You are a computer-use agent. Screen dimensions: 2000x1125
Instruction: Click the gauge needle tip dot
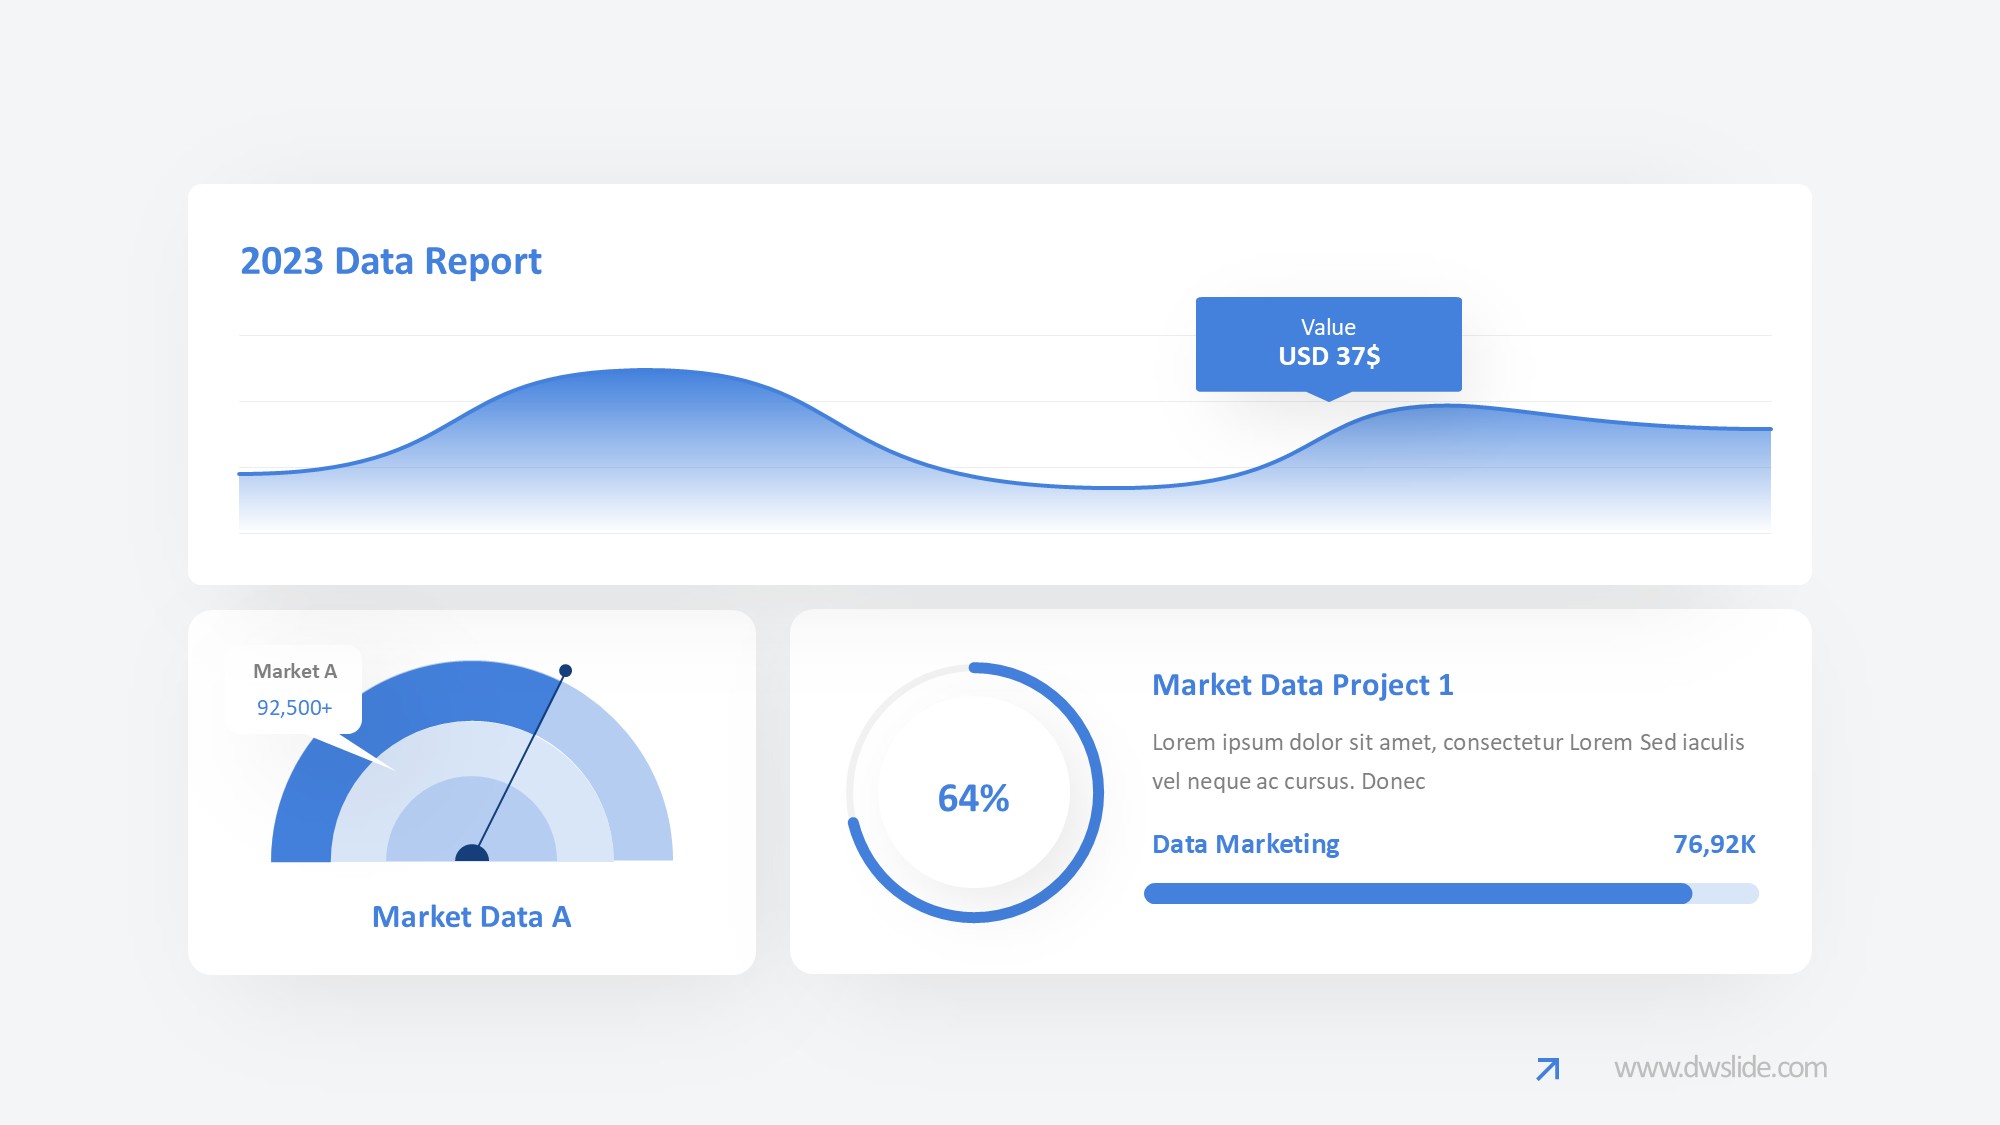point(565,671)
